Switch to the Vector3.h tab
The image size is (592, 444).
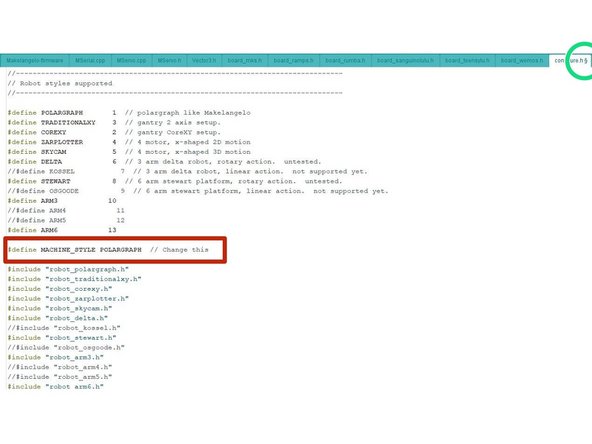tap(204, 60)
